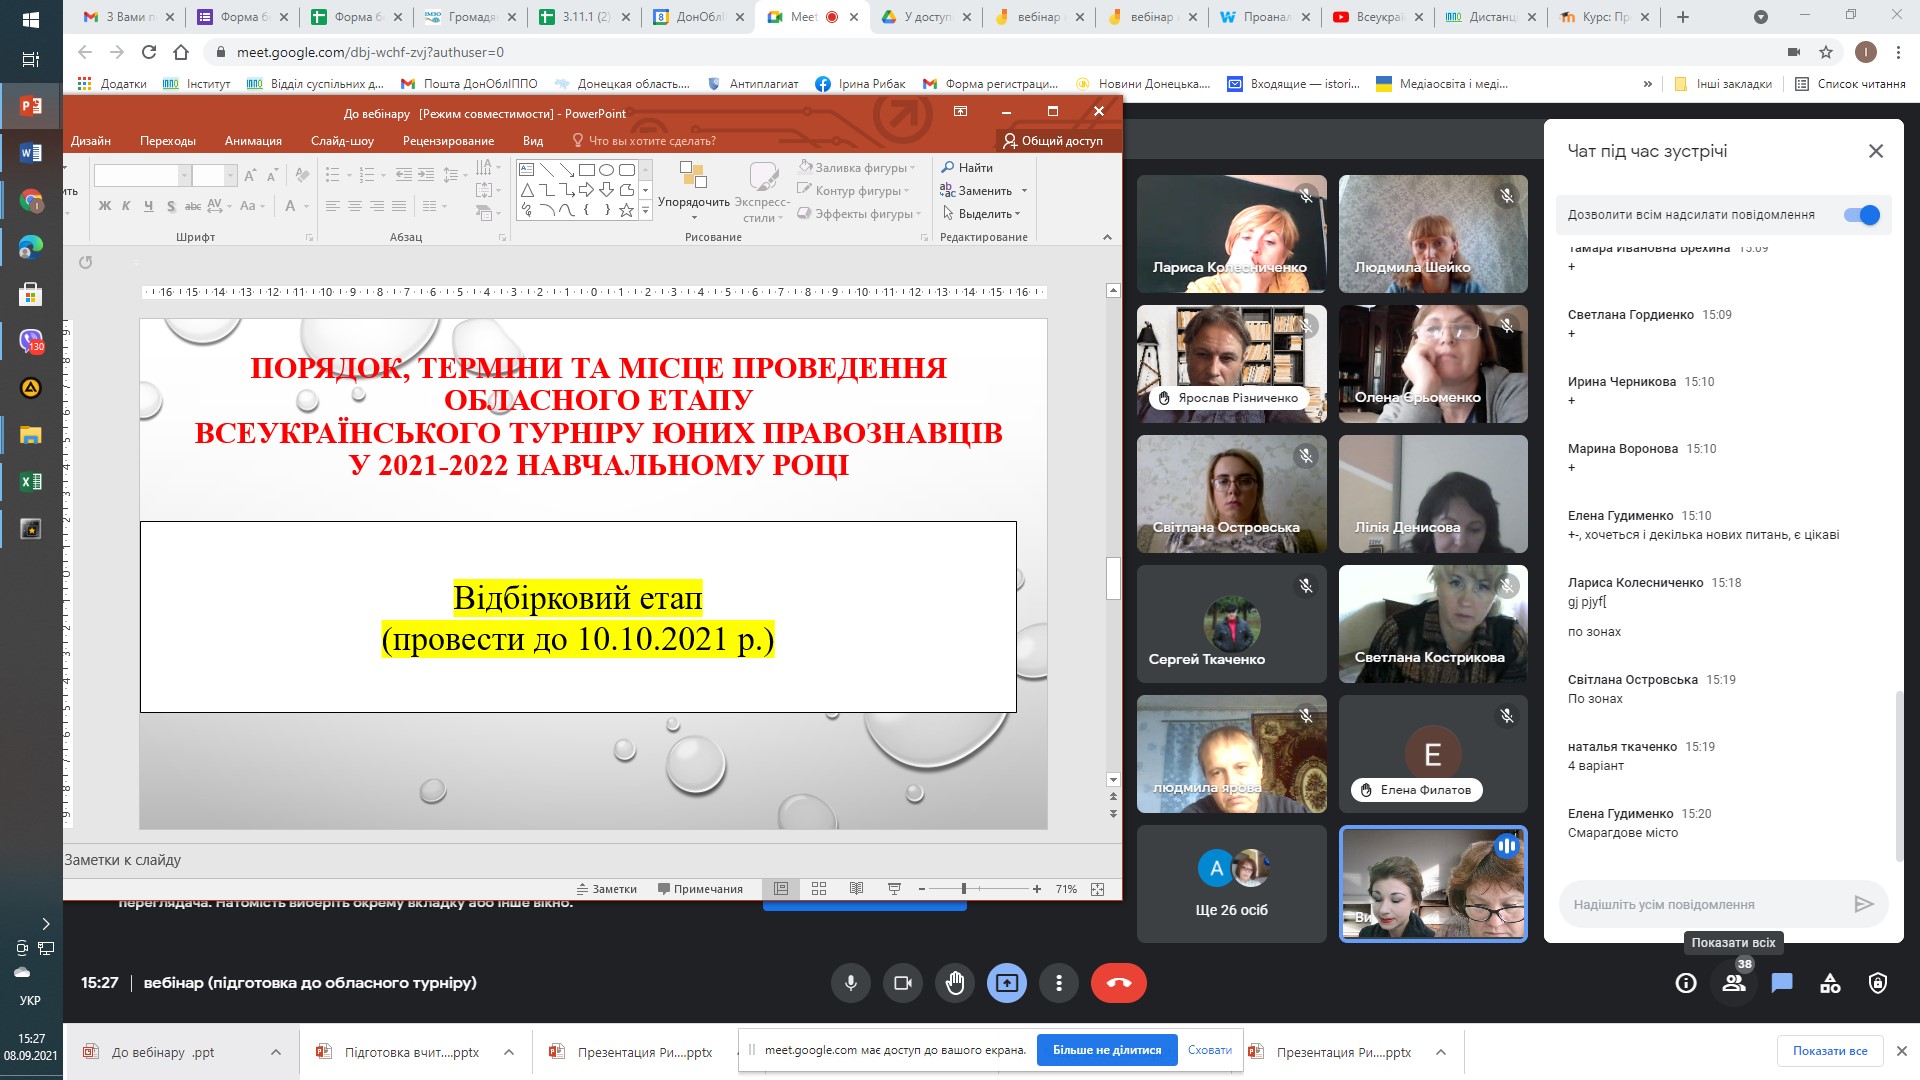Switch to reading view icon

856,889
